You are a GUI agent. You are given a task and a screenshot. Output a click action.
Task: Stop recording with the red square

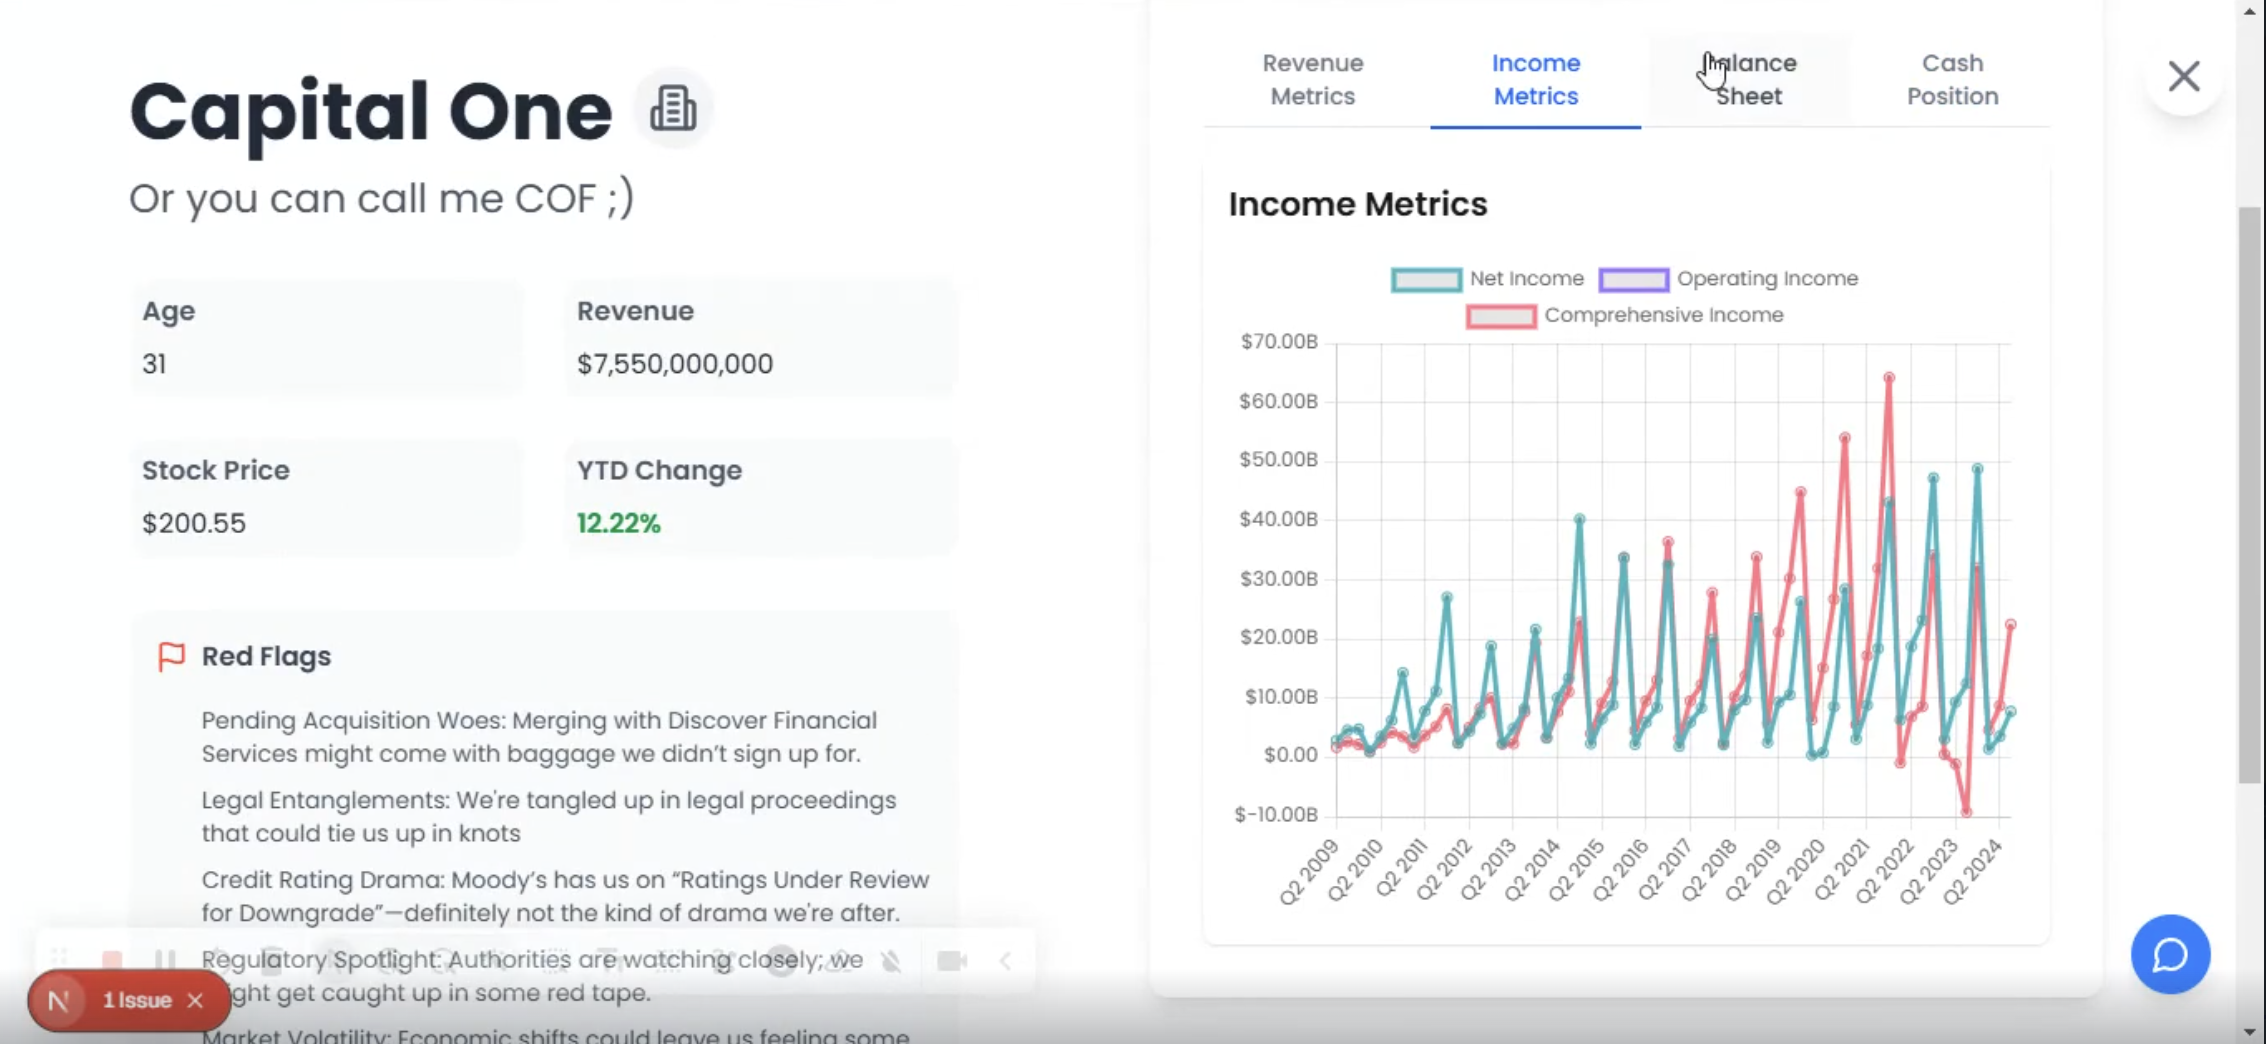coord(112,960)
